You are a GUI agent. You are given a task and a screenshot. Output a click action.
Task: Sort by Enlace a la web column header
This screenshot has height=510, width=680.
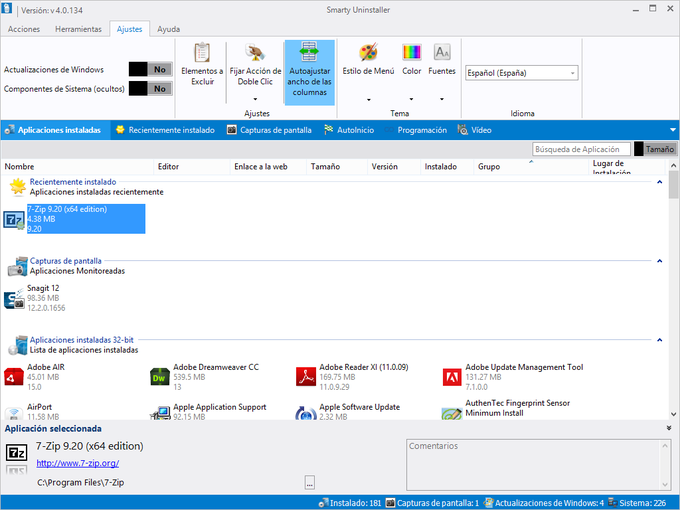268,167
